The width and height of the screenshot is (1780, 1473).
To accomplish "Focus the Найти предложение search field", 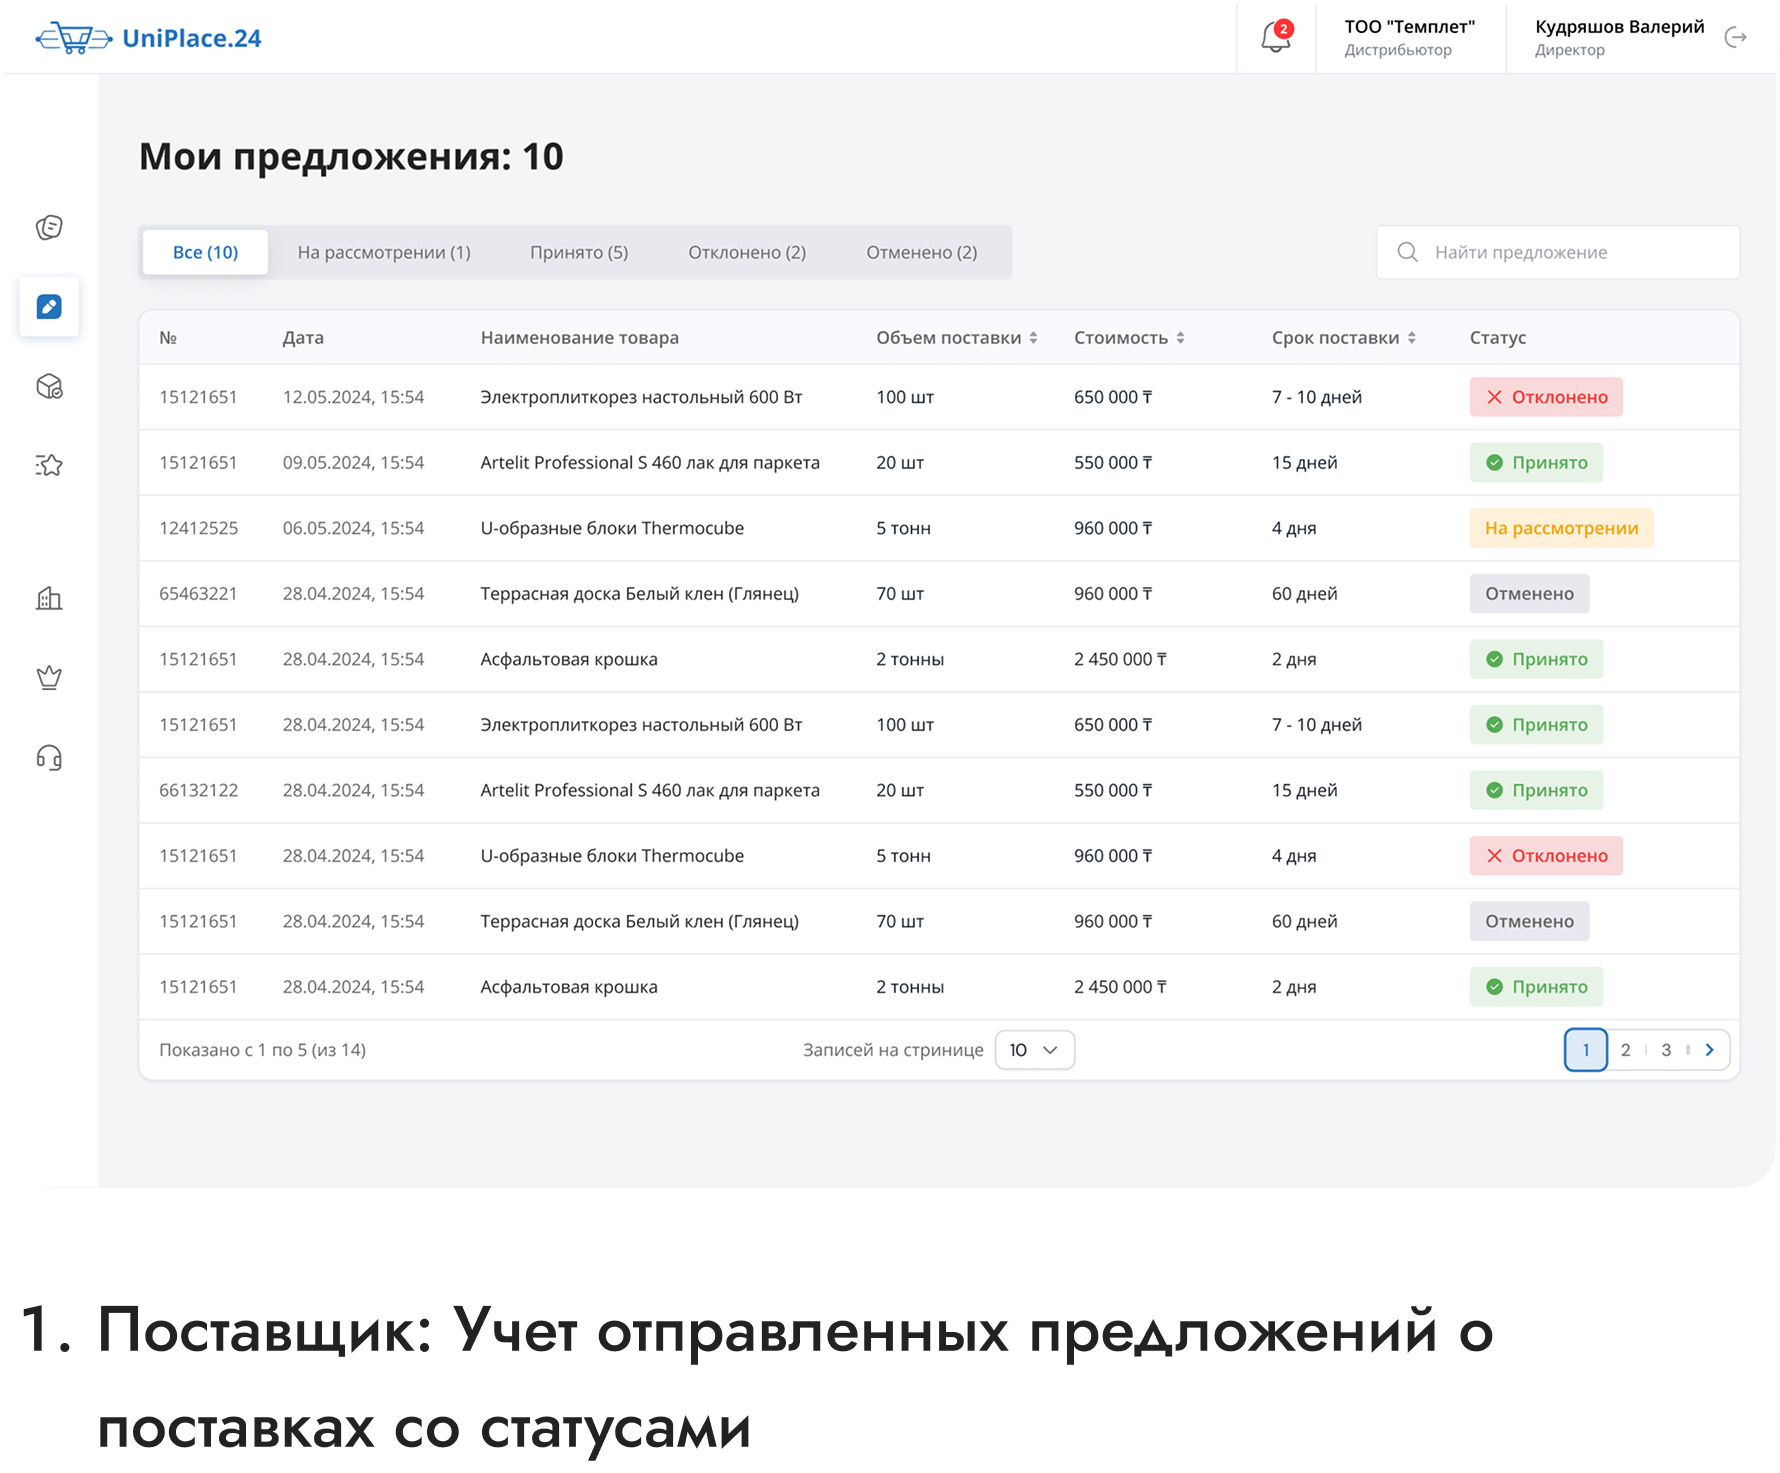I will 1570,252.
